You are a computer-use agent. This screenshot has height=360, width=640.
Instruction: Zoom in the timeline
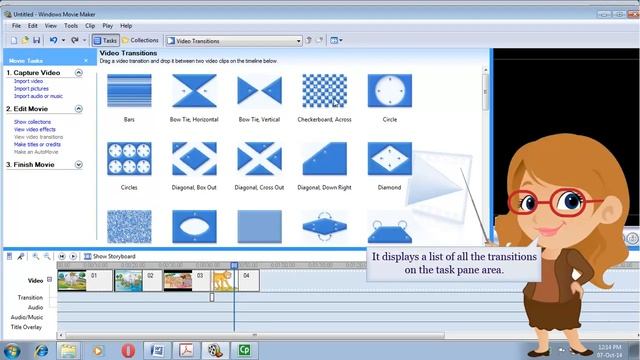(x=36, y=256)
